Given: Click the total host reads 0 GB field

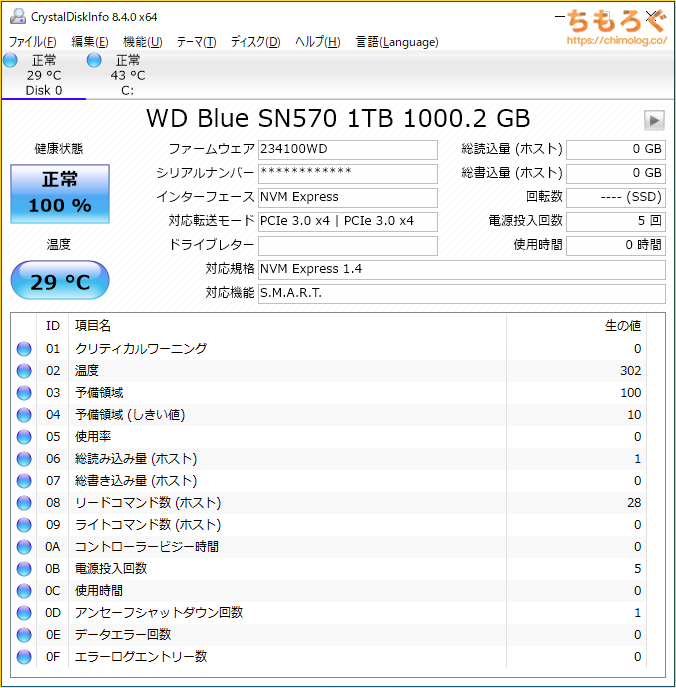Looking at the screenshot, I should coord(616,150).
